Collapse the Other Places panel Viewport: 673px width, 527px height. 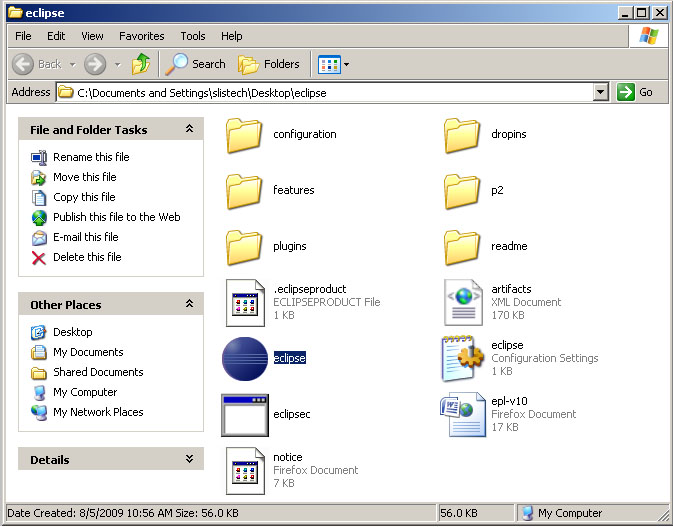(x=189, y=304)
